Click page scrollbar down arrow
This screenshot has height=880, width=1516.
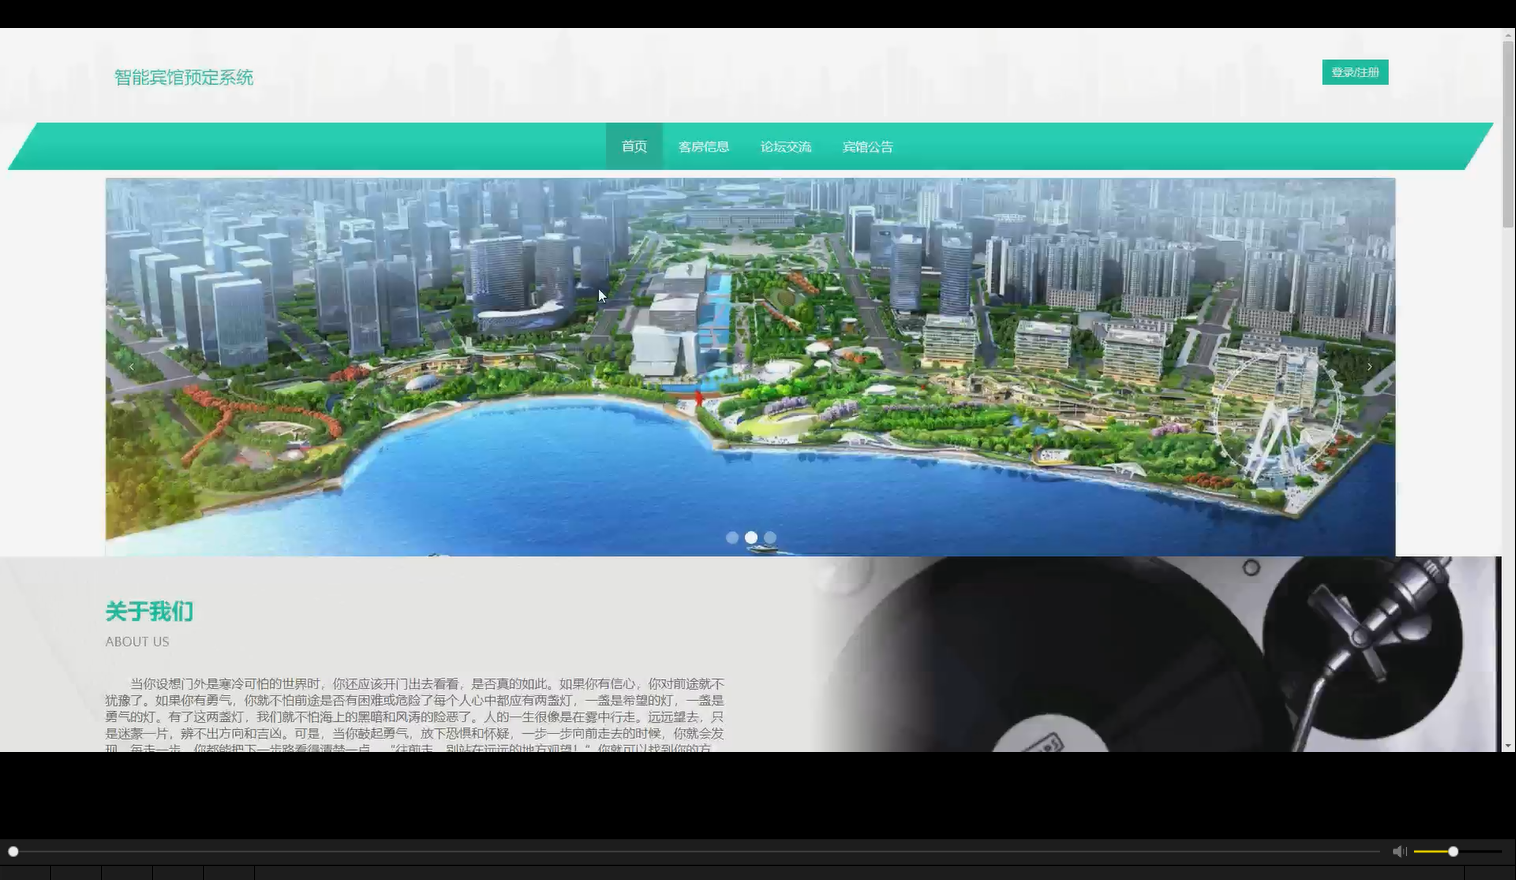(1508, 745)
